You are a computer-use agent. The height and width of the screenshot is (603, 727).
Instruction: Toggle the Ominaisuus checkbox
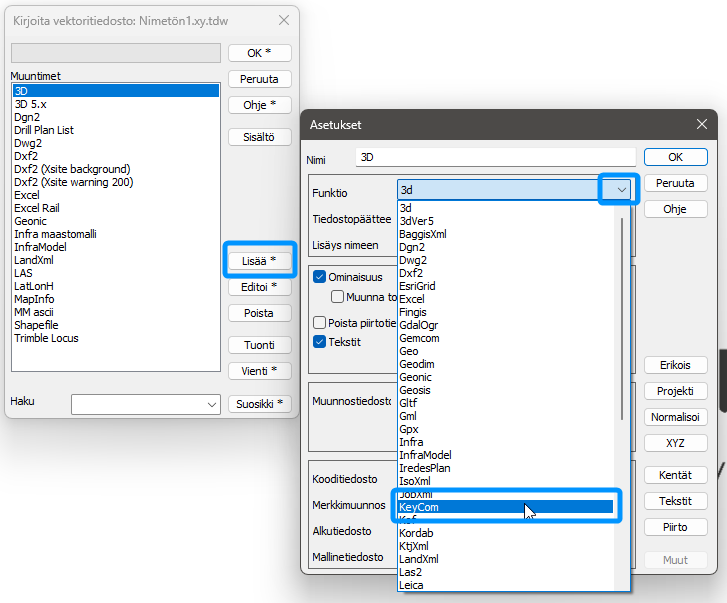(320, 276)
